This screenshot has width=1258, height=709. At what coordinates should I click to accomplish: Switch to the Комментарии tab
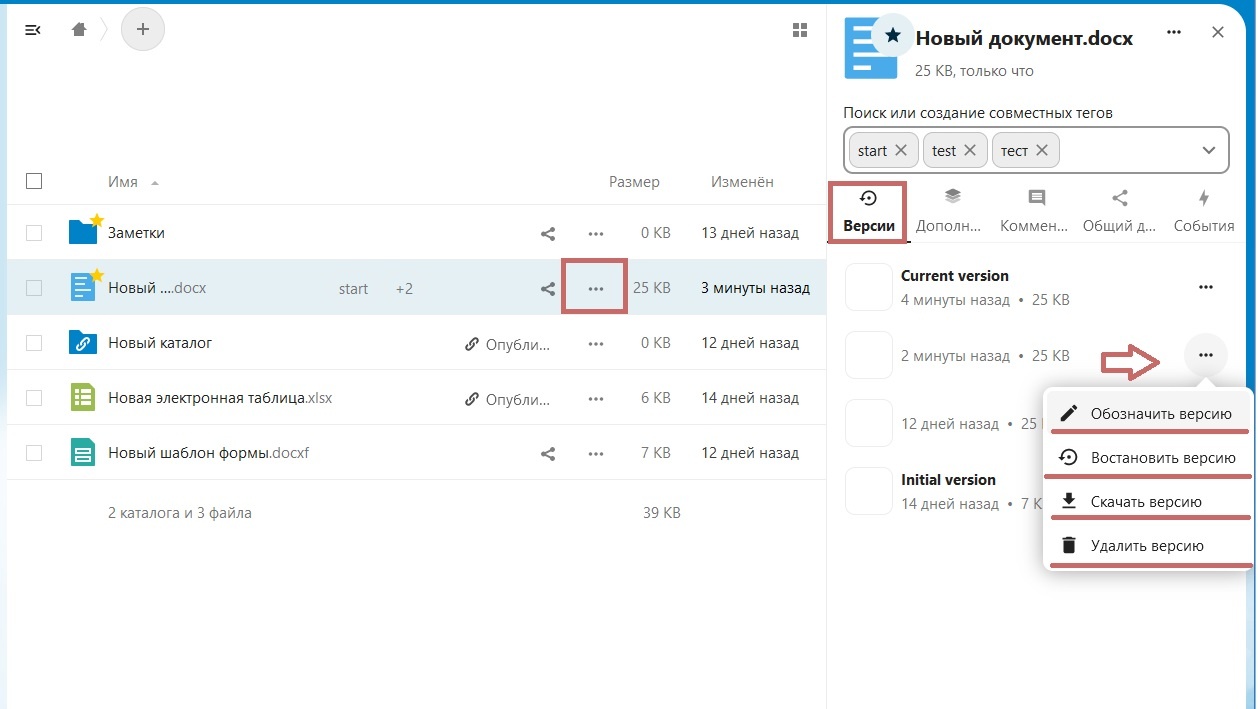[1035, 210]
